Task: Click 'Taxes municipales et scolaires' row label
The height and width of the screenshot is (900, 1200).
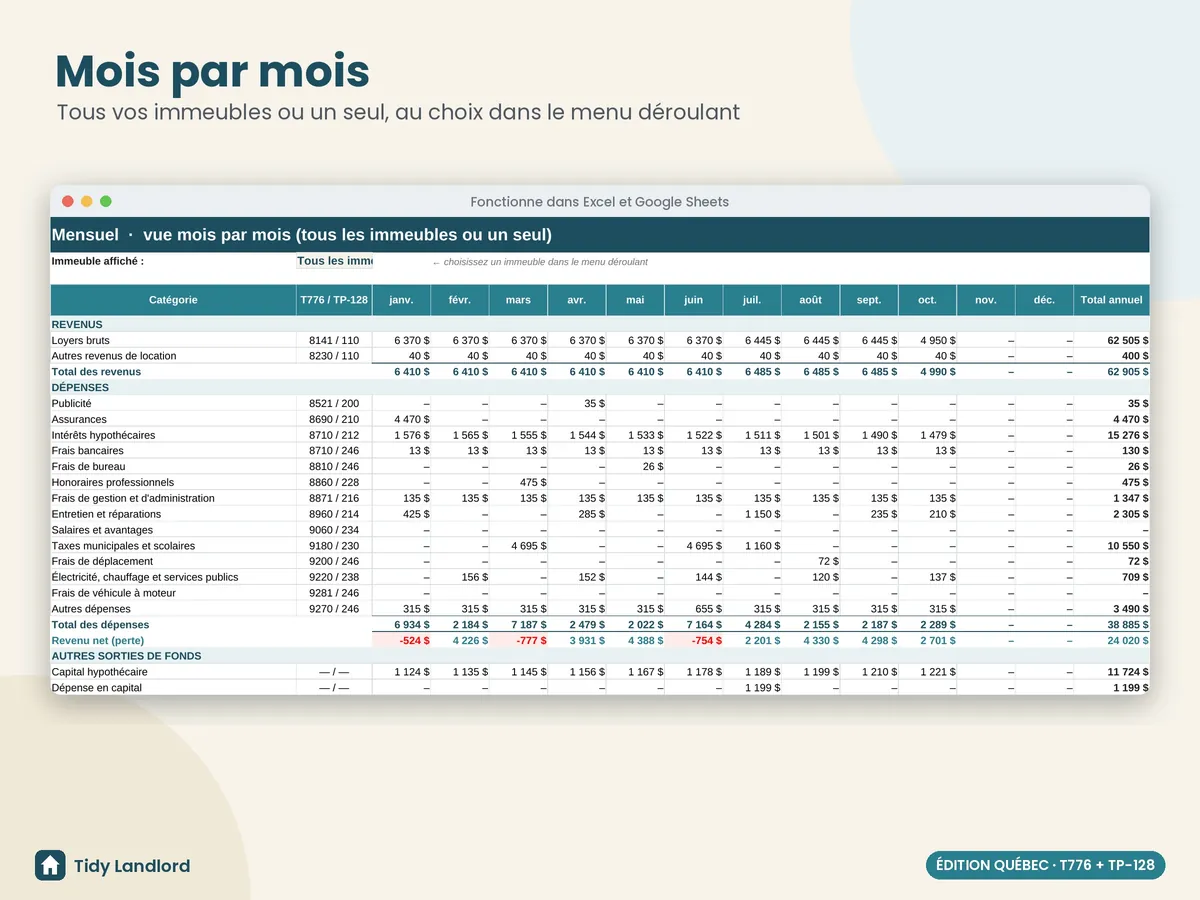Action: click(x=123, y=546)
